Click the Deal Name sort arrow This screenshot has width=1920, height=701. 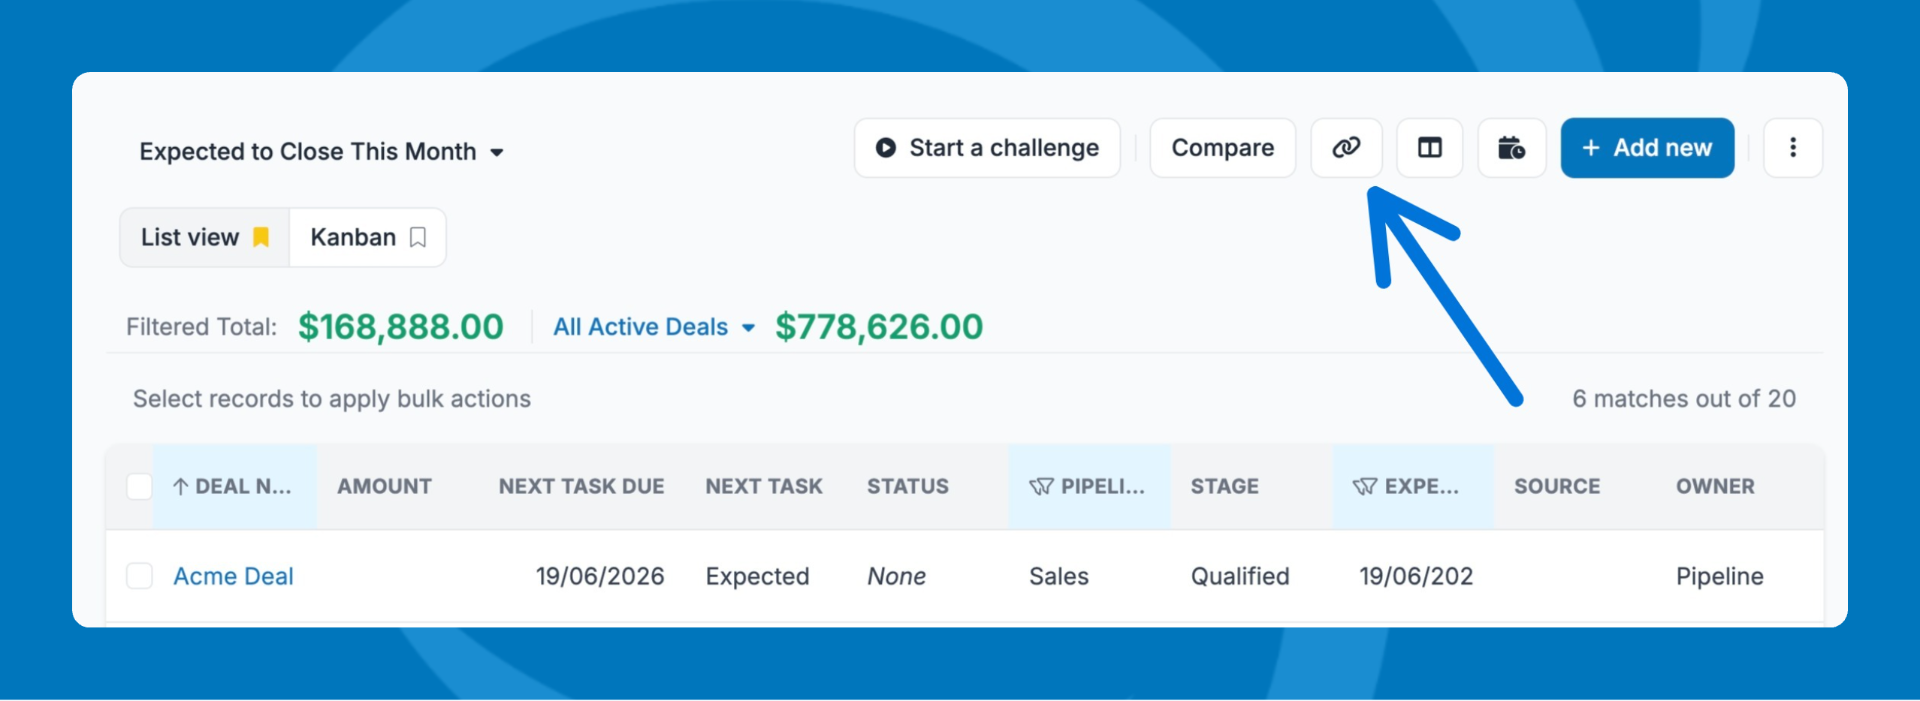[180, 487]
